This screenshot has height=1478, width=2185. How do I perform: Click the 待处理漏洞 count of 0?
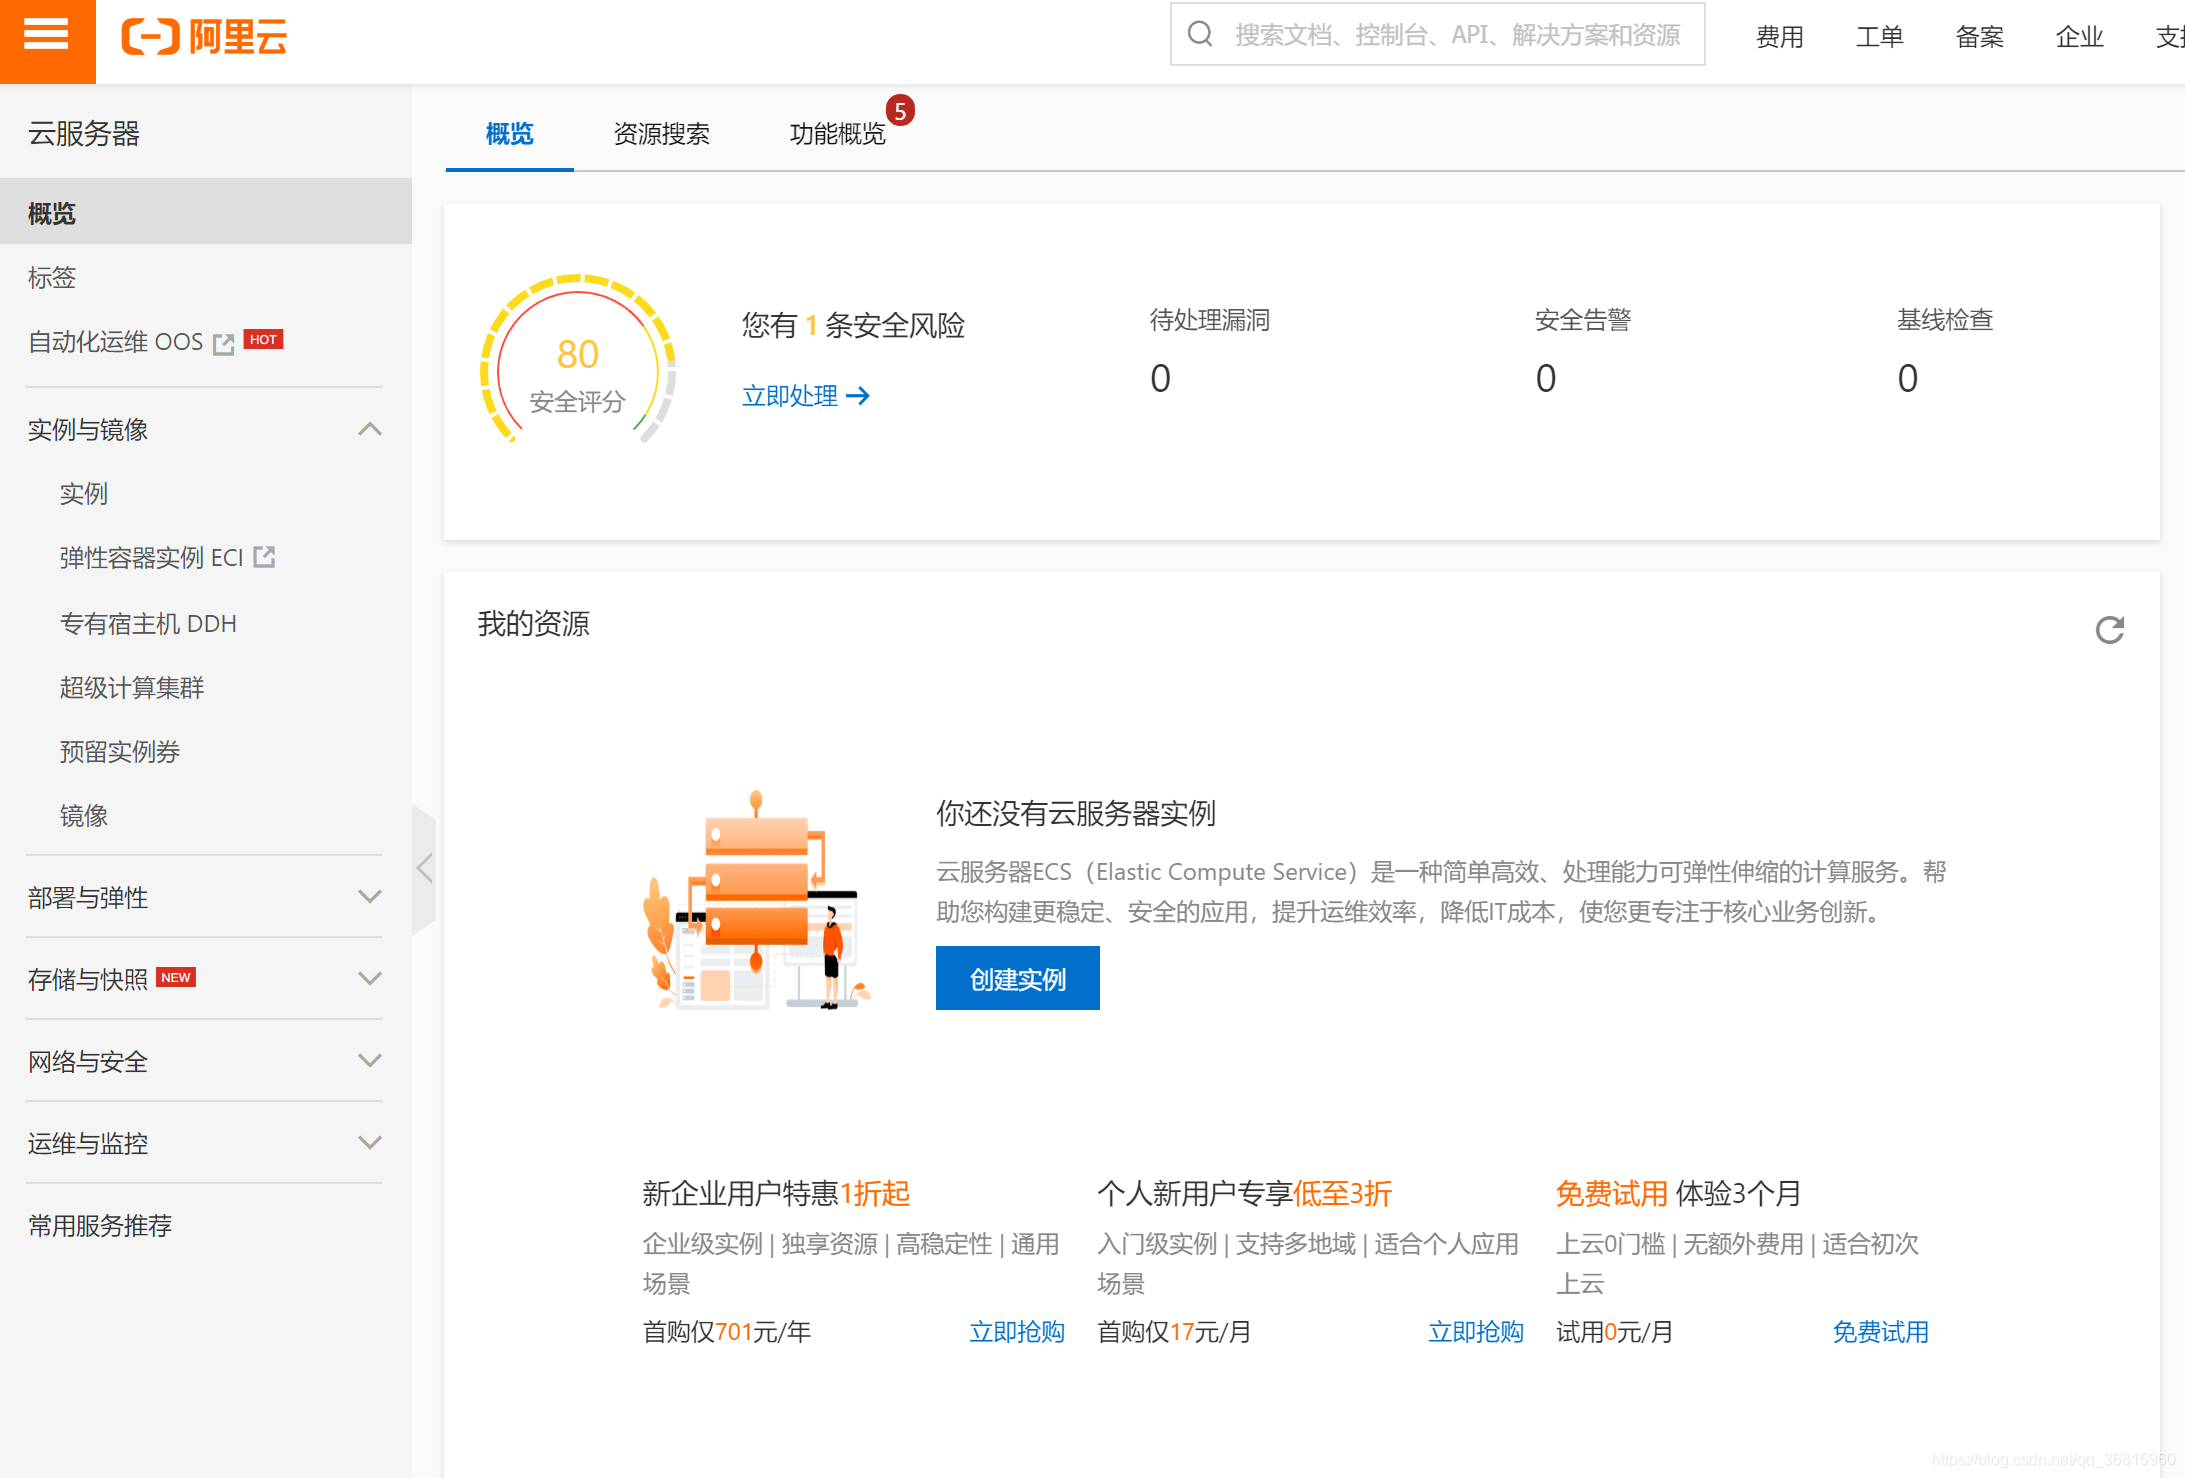(1160, 378)
